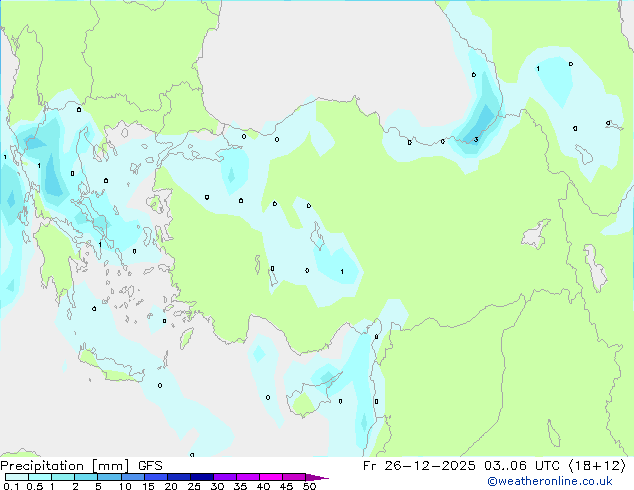Select the over-50 mm arrow tip of legend
The image size is (634, 490).
(317, 477)
